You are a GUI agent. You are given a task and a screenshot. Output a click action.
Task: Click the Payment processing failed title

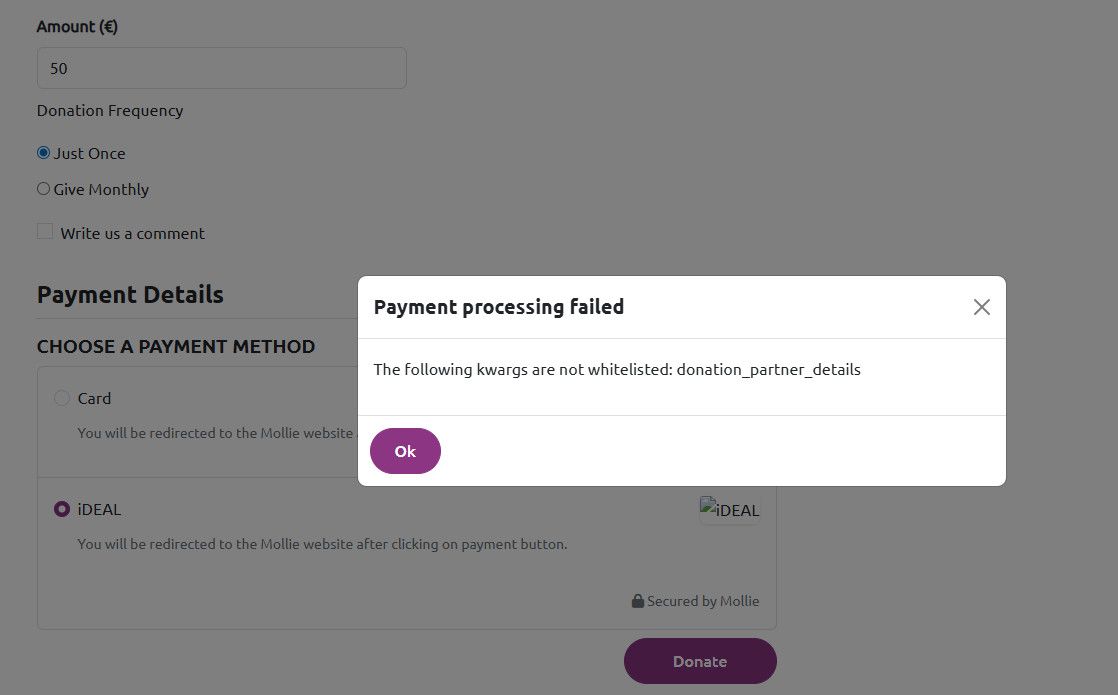tap(498, 307)
